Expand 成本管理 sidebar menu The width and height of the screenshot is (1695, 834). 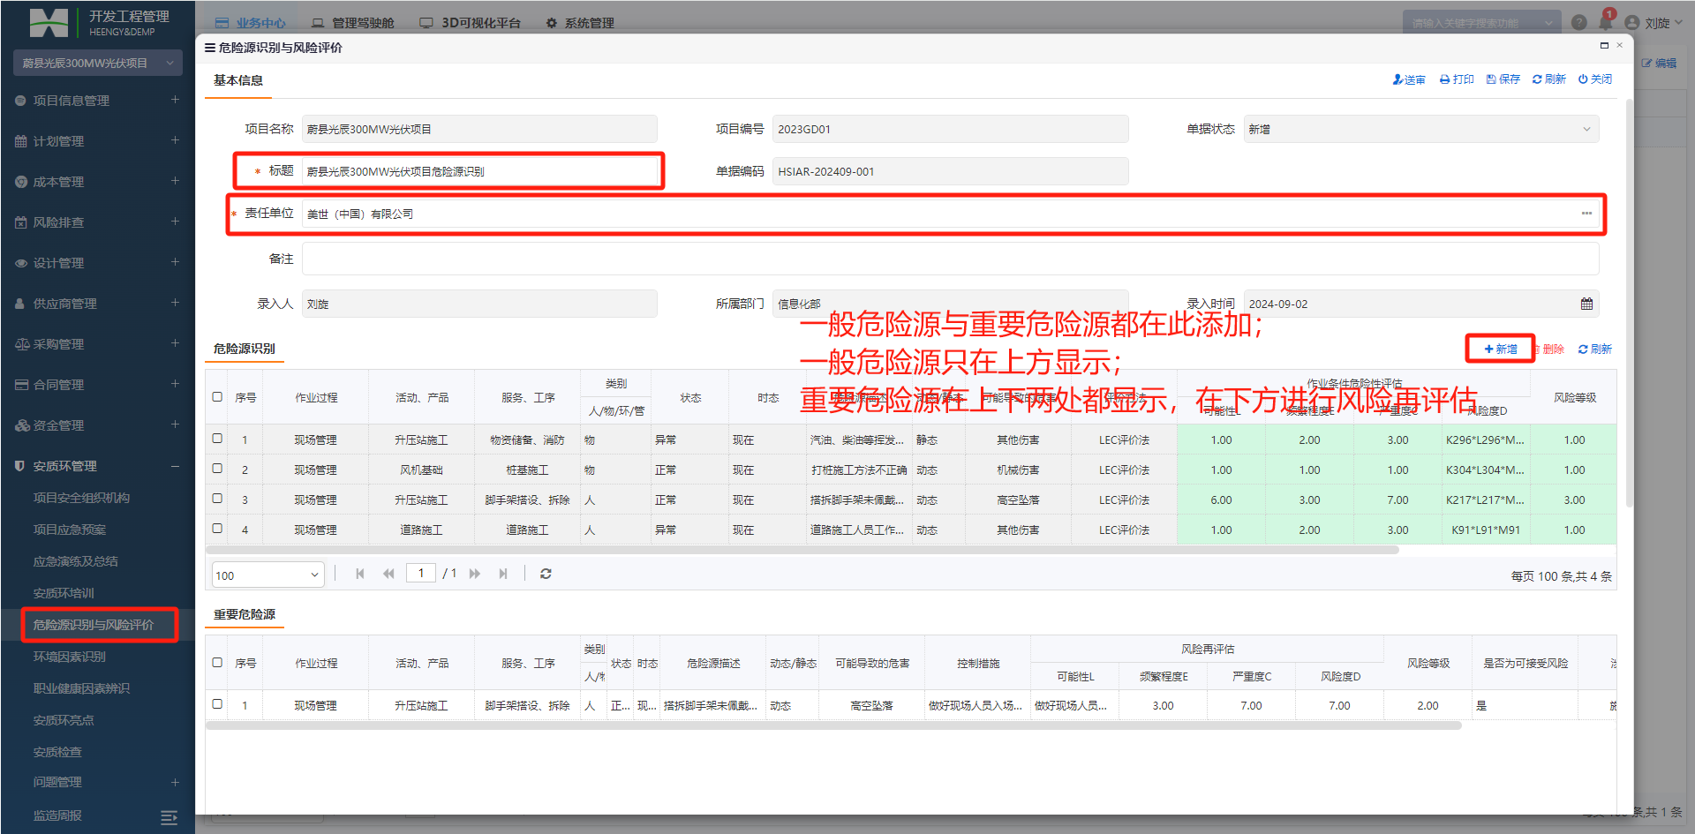click(x=97, y=182)
